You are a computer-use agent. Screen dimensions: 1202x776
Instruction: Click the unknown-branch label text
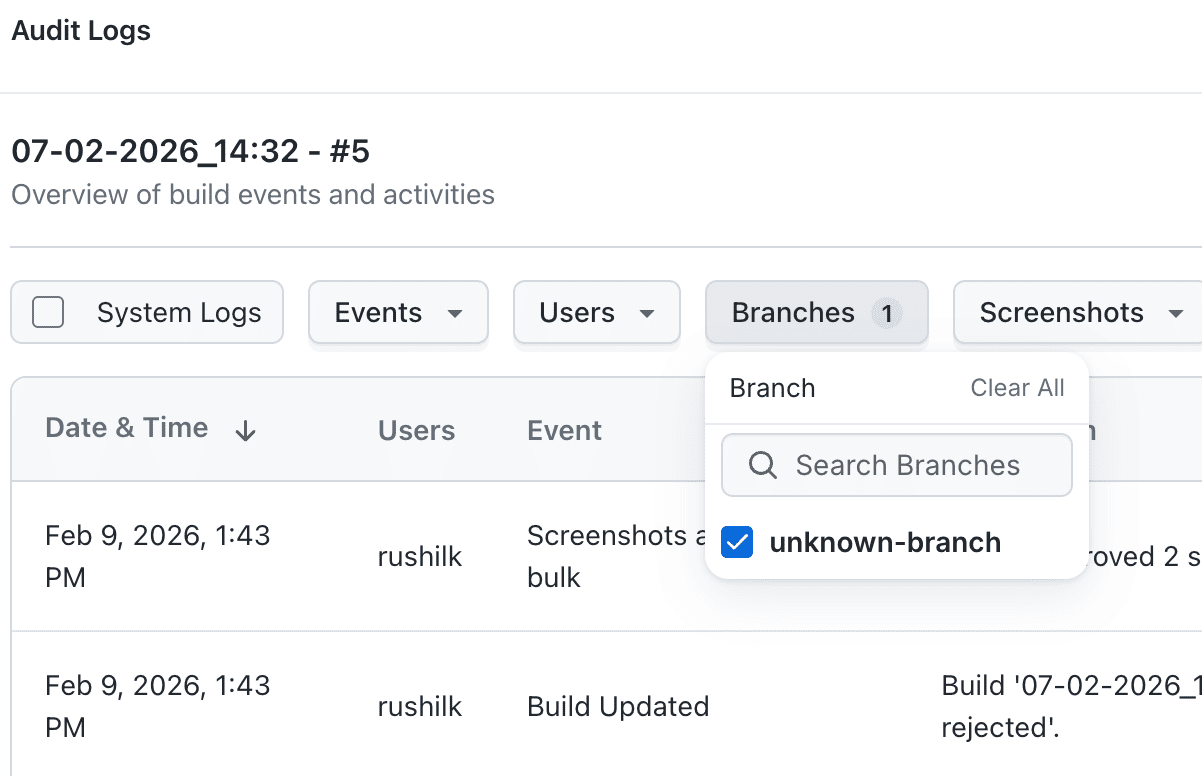tap(885, 543)
